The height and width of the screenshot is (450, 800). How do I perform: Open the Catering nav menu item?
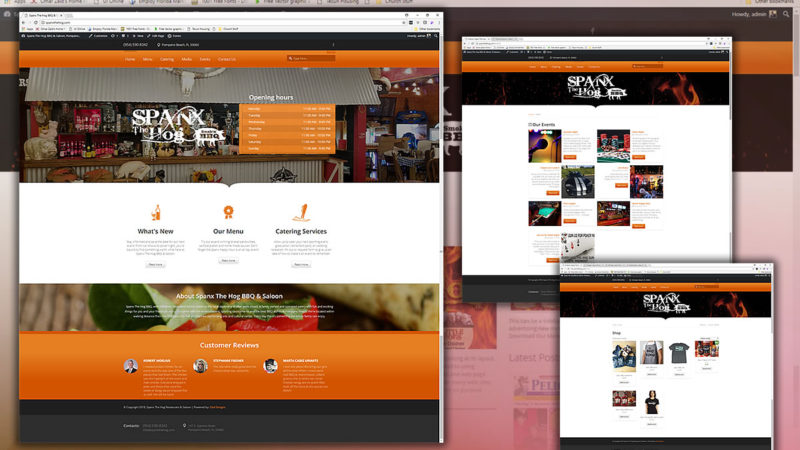coord(166,59)
